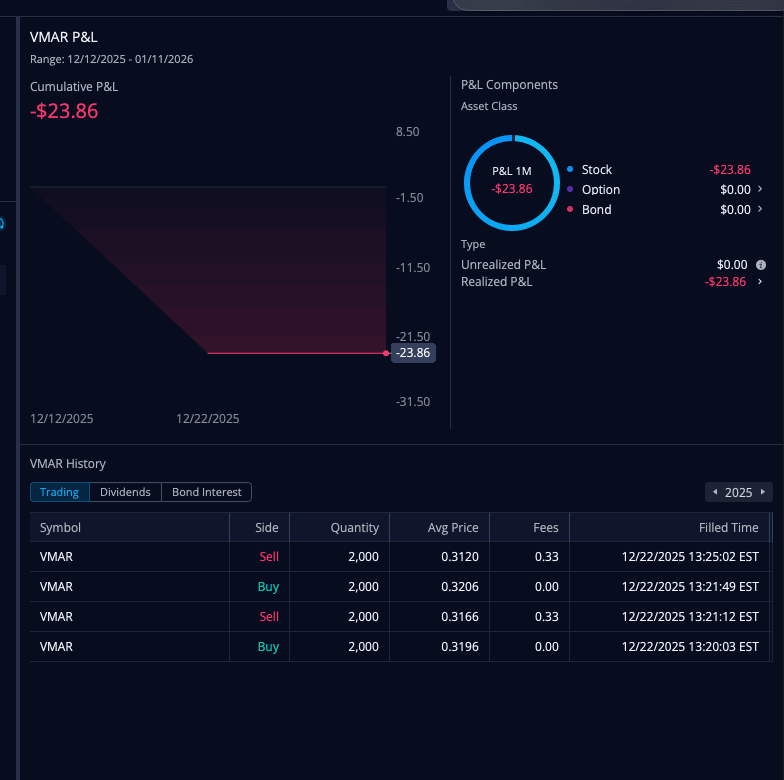Select the Trading tab
The width and height of the screenshot is (784, 780).
(60, 492)
